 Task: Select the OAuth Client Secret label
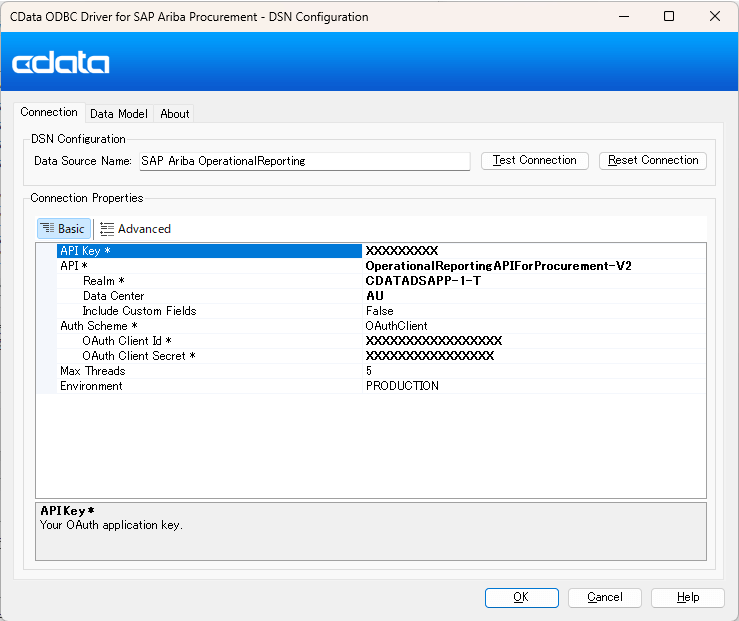point(139,356)
